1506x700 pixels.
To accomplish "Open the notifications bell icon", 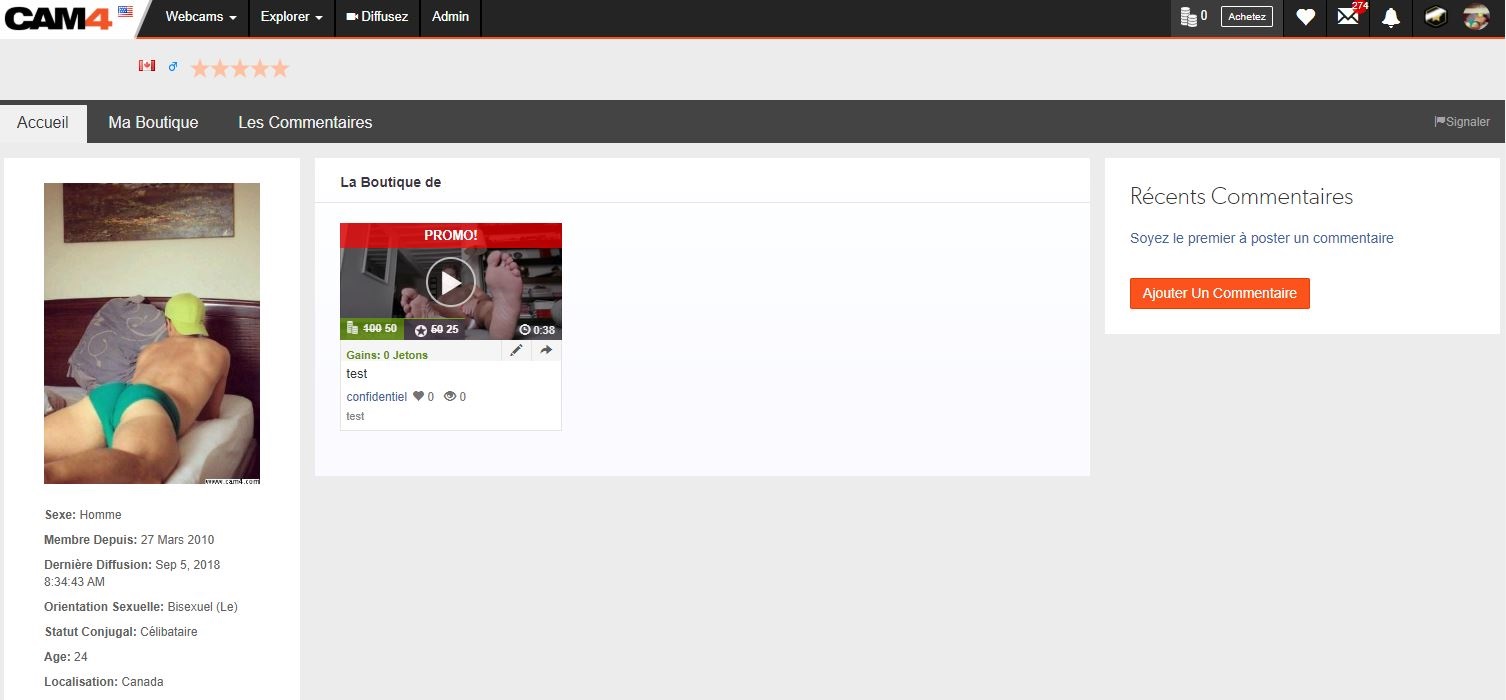I will pos(1391,17).
